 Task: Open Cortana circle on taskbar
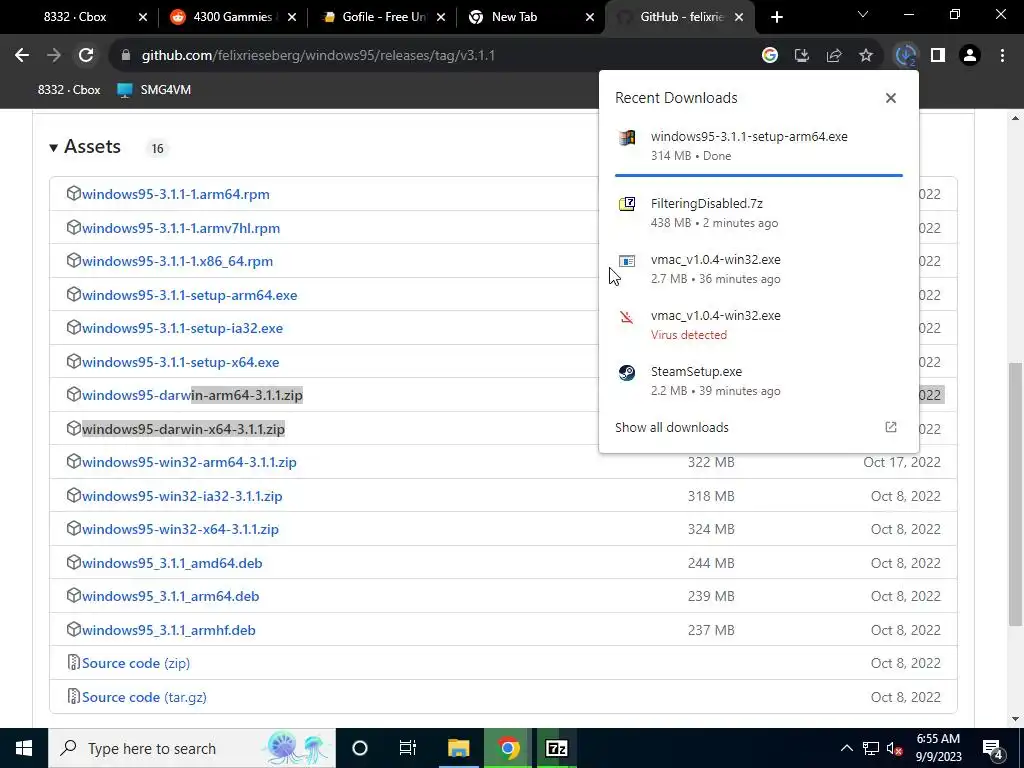(360, 748)
